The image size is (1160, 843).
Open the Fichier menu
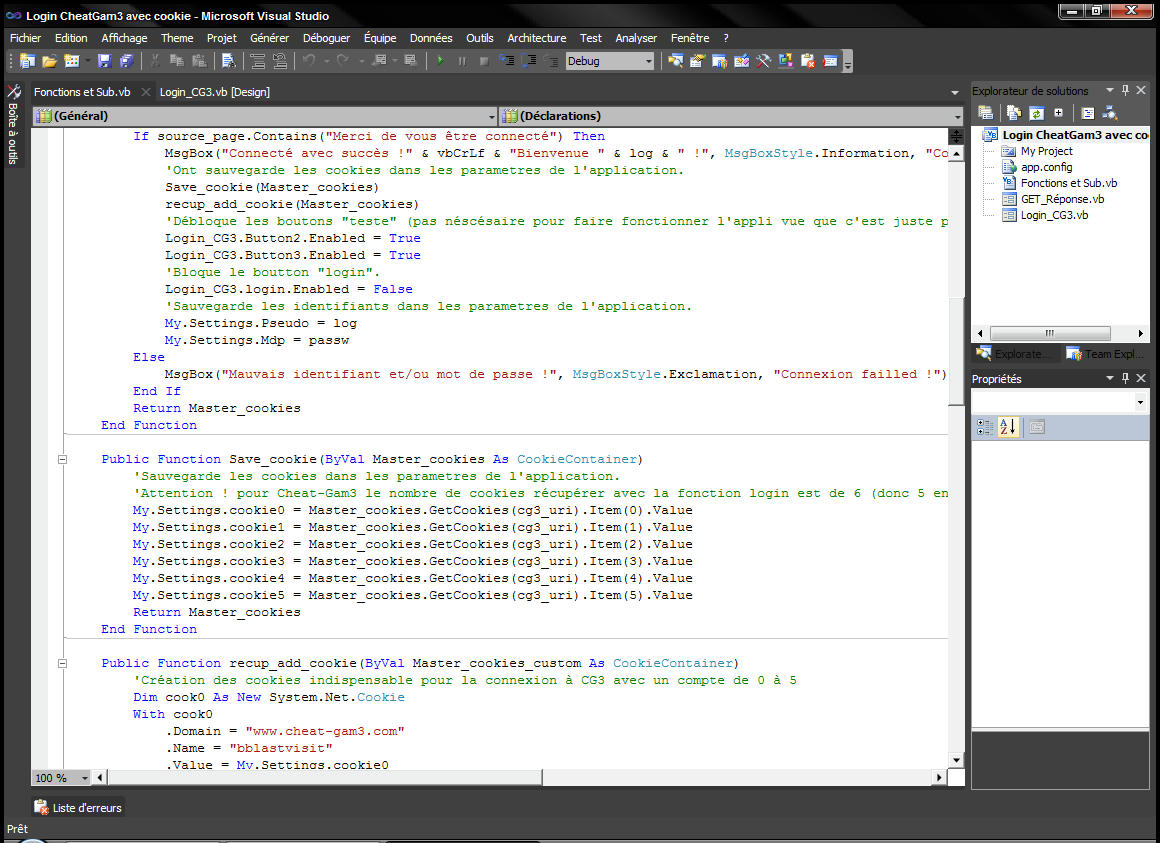[26, 38]
